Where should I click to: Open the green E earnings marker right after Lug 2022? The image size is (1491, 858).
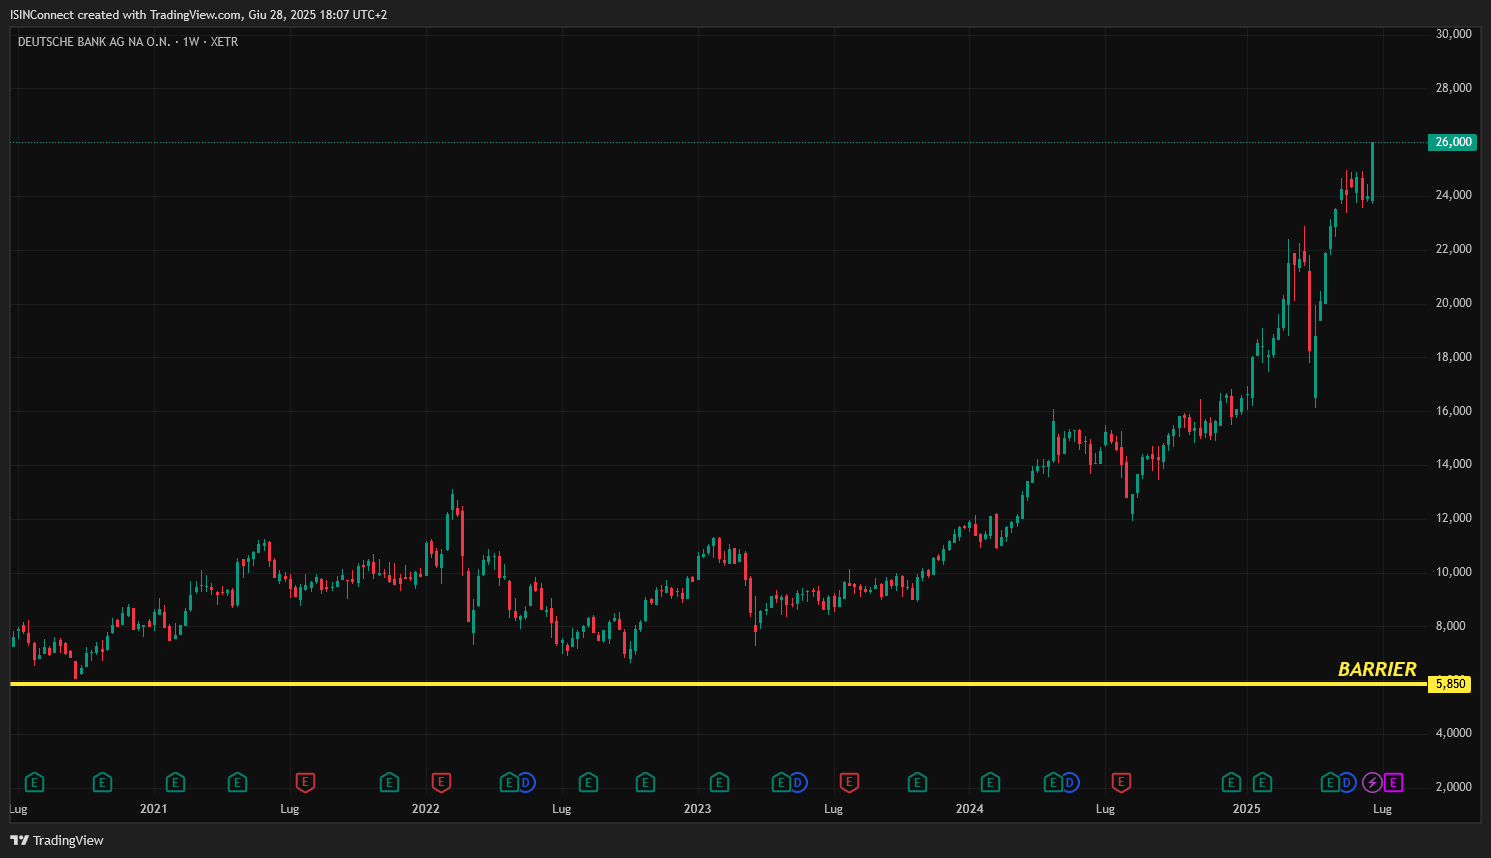(x=588, y=782)
